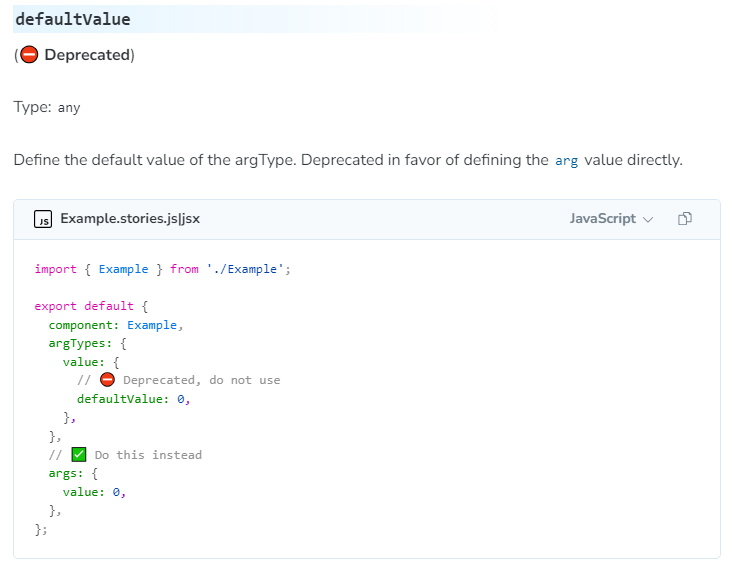
Task: Expand the language chevron next to JavaScript
Action: (x=648, y=219)
